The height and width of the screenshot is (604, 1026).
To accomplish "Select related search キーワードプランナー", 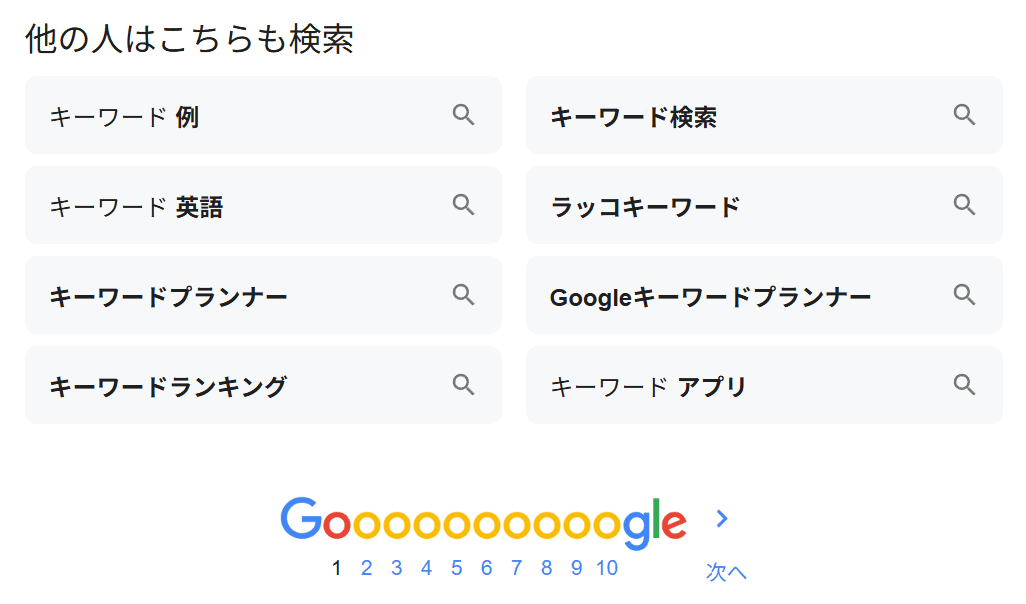I will coord(168,297).
